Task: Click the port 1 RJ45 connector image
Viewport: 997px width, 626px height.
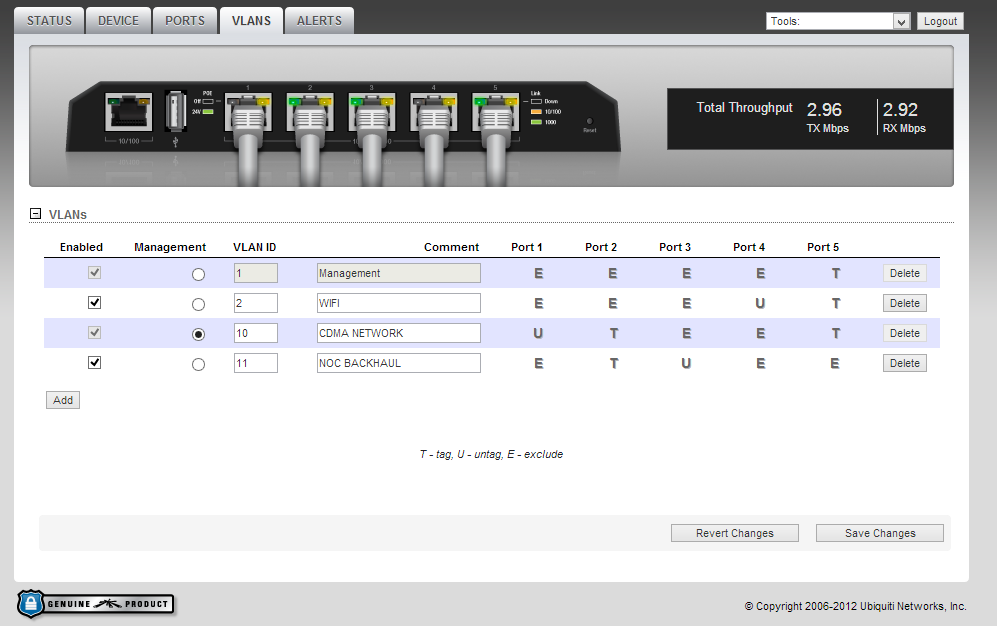Action: pyautogui.click(x=248, y=112)
